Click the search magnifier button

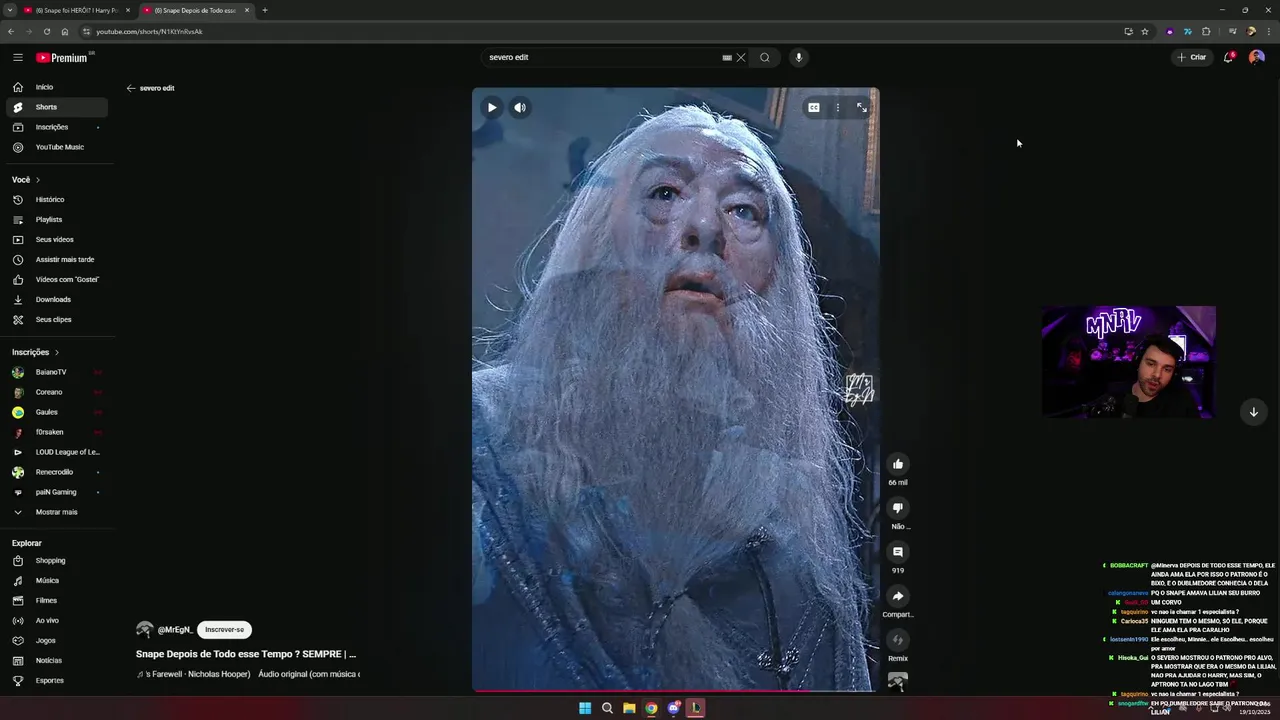(x=765, y=57)
